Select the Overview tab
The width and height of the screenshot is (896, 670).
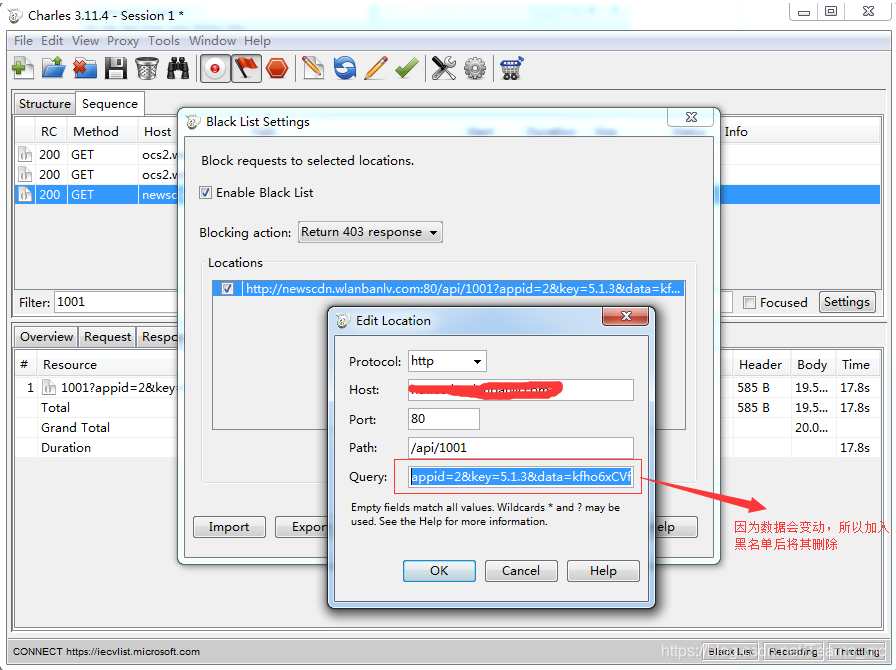point(46,337)
